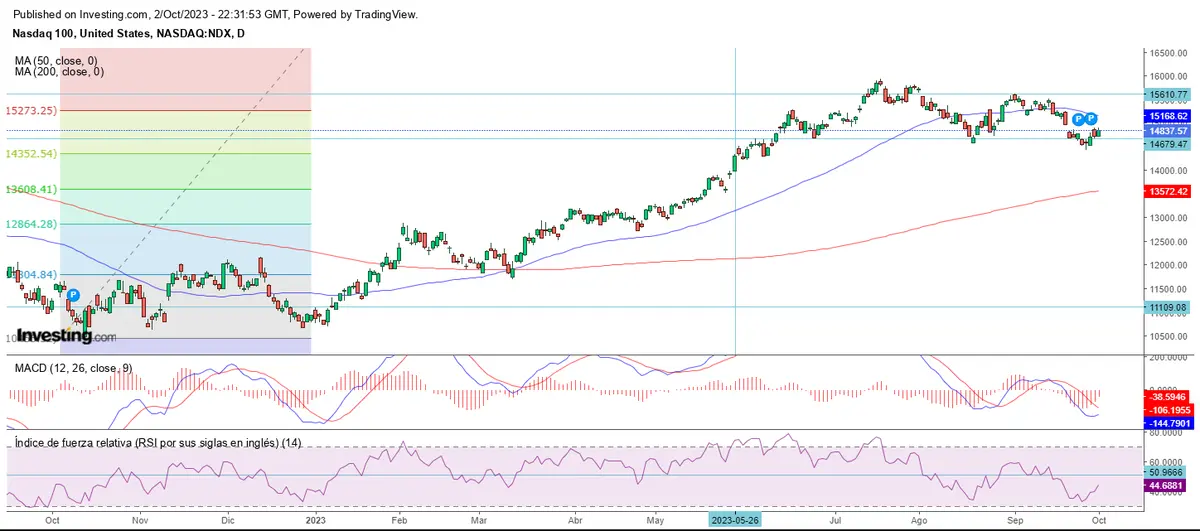
Task: Click the 14837.57 current price label
Action: click(x=1168, y=130)
